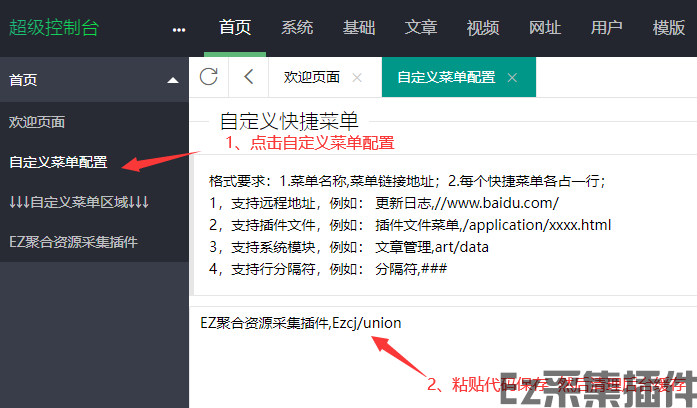The image size is (697, 408).
Task: Open the 视频 top menu
Action: [x=483, y=28]
